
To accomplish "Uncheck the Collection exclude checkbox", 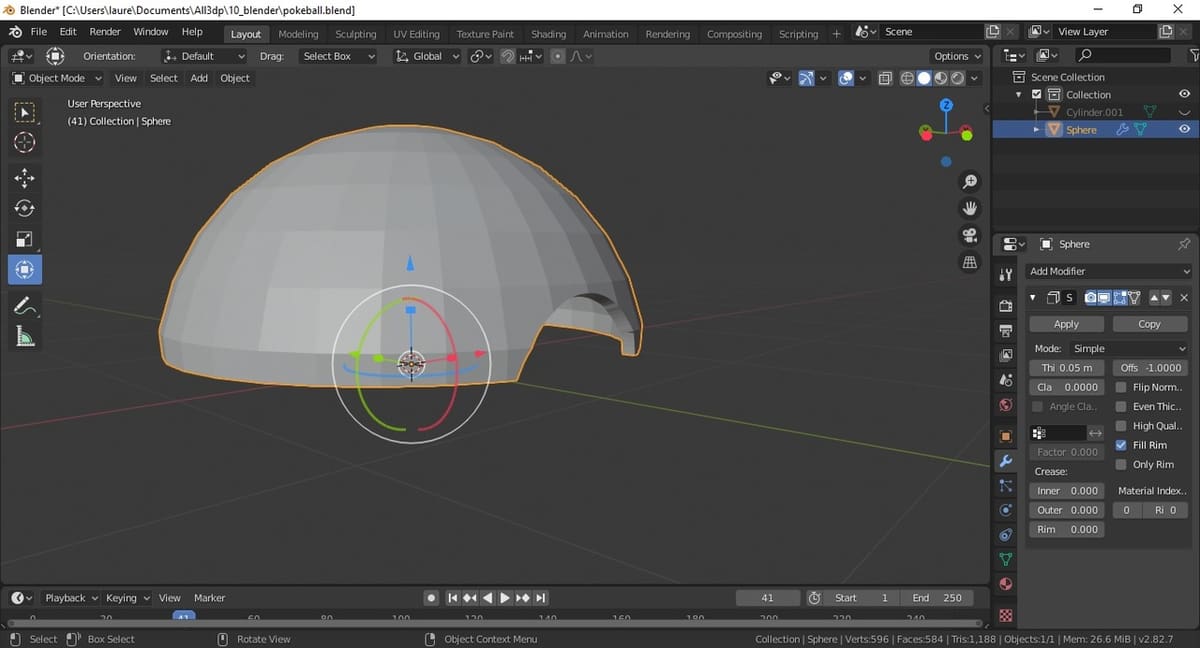I will pos(1037,95).
